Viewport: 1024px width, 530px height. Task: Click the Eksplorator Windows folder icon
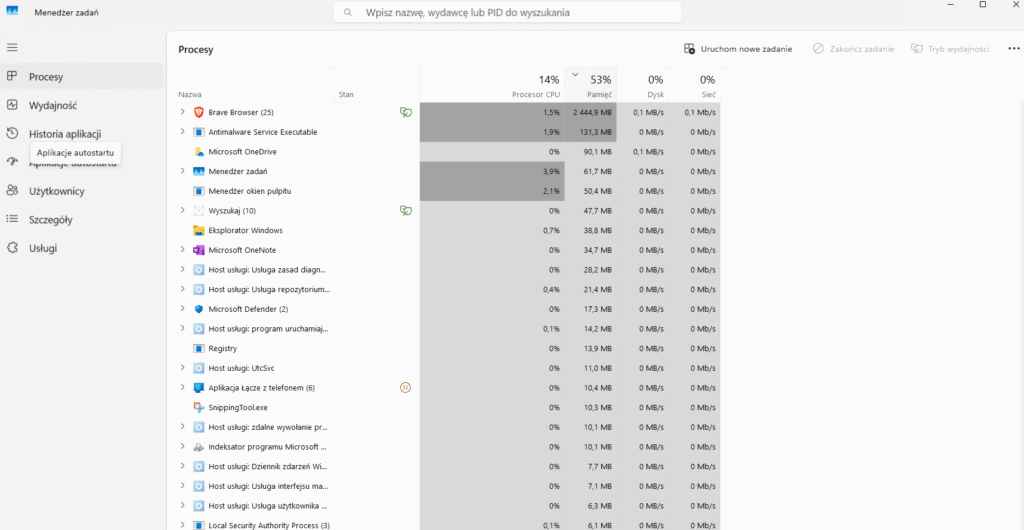(199, 230)
